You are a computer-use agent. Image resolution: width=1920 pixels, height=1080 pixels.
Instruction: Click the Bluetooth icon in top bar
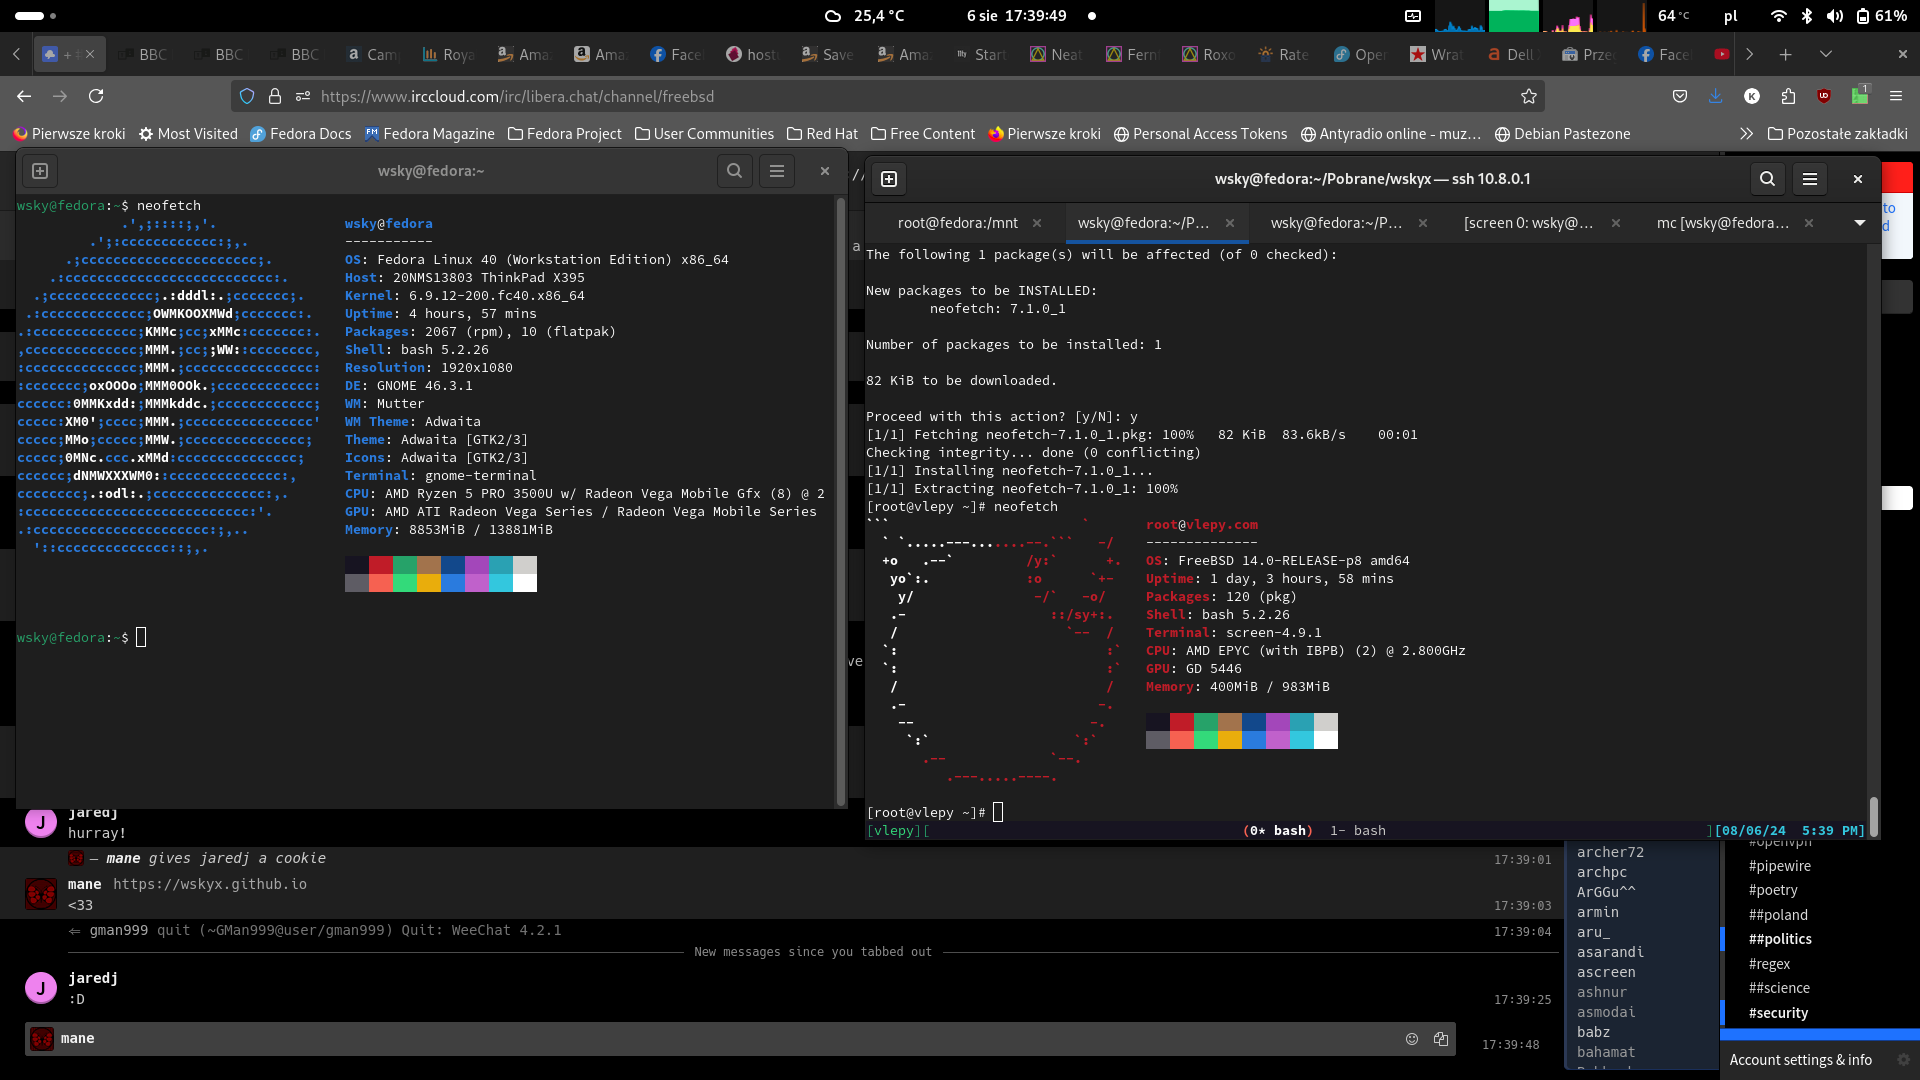point(1807,16)
